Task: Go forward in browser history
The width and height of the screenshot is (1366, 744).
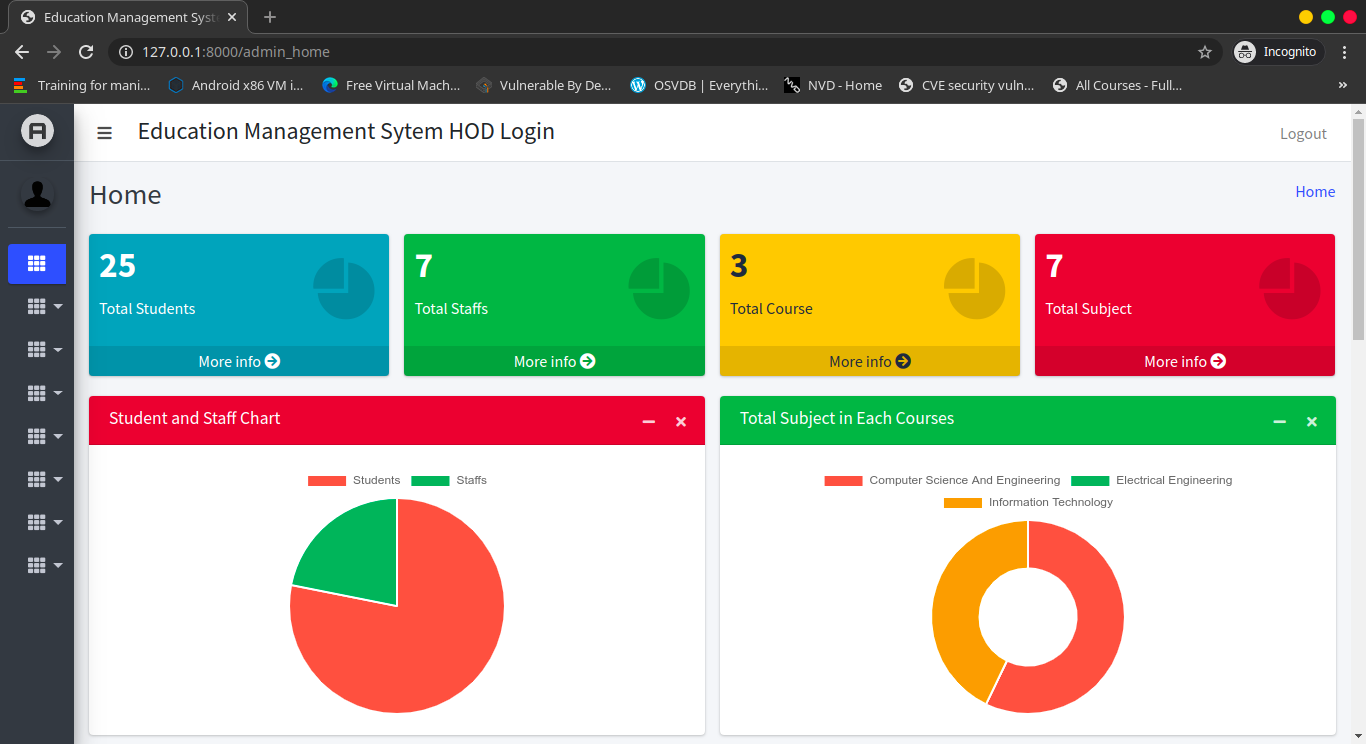Action: pos(54,52)
